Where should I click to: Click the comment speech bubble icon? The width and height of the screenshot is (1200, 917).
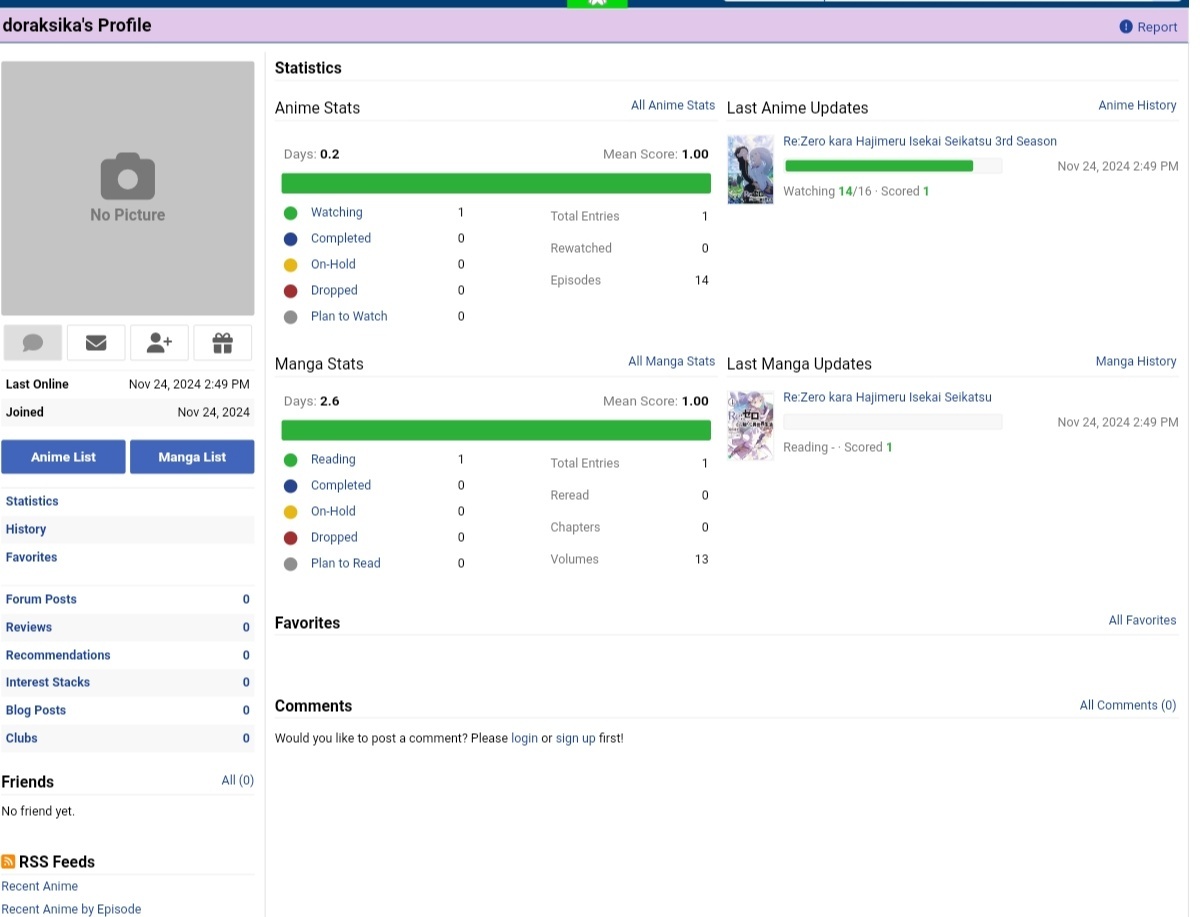click(32, 343)
